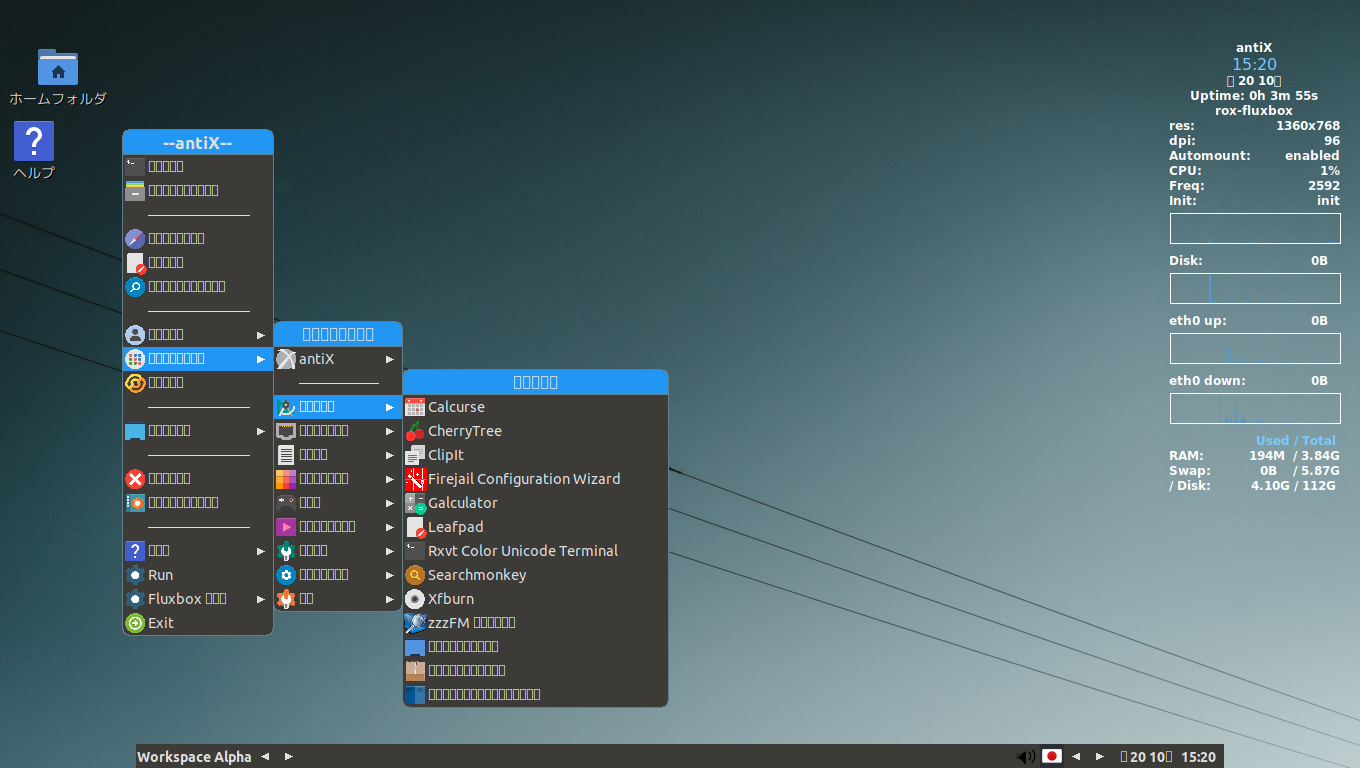This screenshot has width=1360, height=768.
Task: Click the "rox-fluxbox" text in the monitor
Action: [x=1254, y=111]
